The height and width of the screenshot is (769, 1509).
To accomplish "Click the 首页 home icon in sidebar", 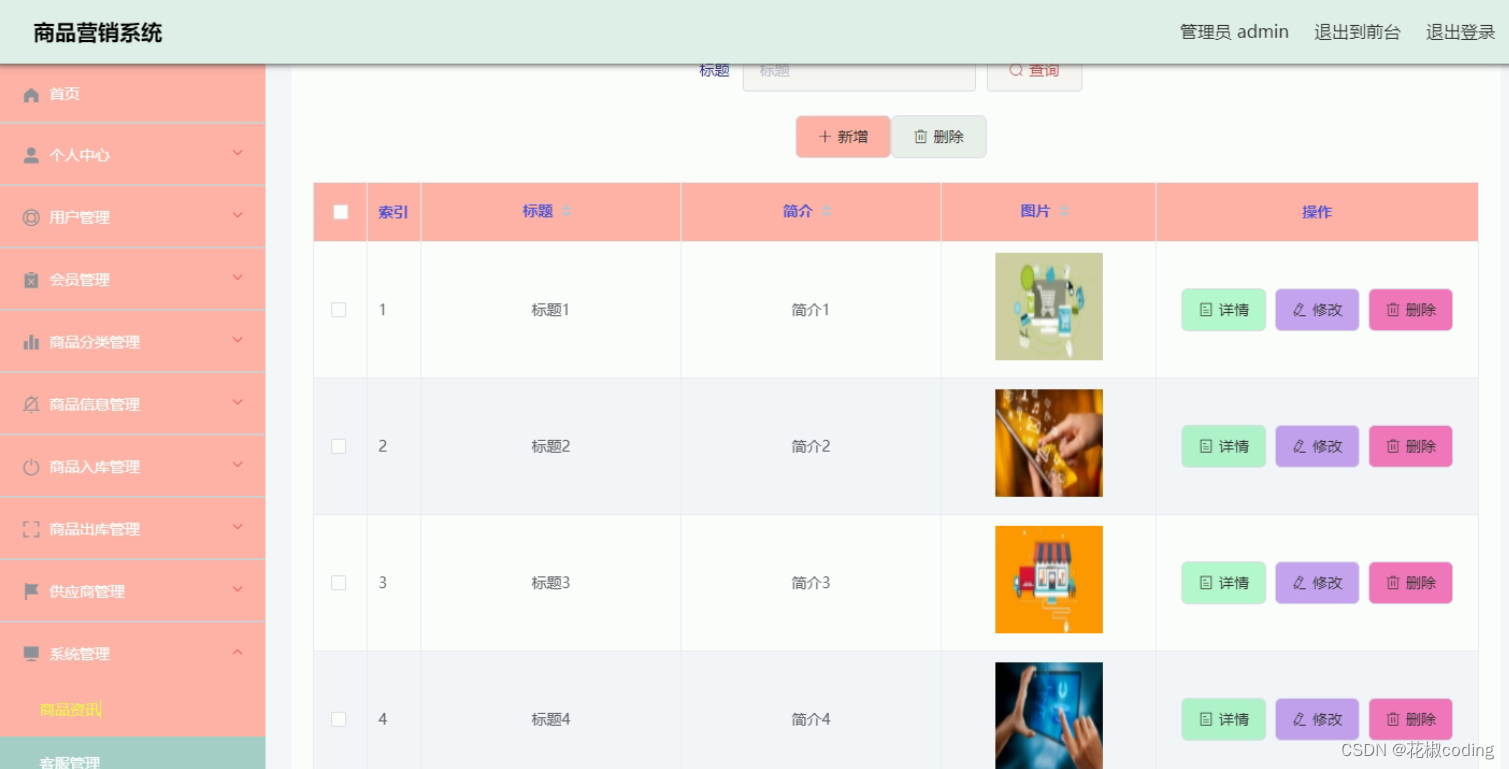I will [31, 94].
